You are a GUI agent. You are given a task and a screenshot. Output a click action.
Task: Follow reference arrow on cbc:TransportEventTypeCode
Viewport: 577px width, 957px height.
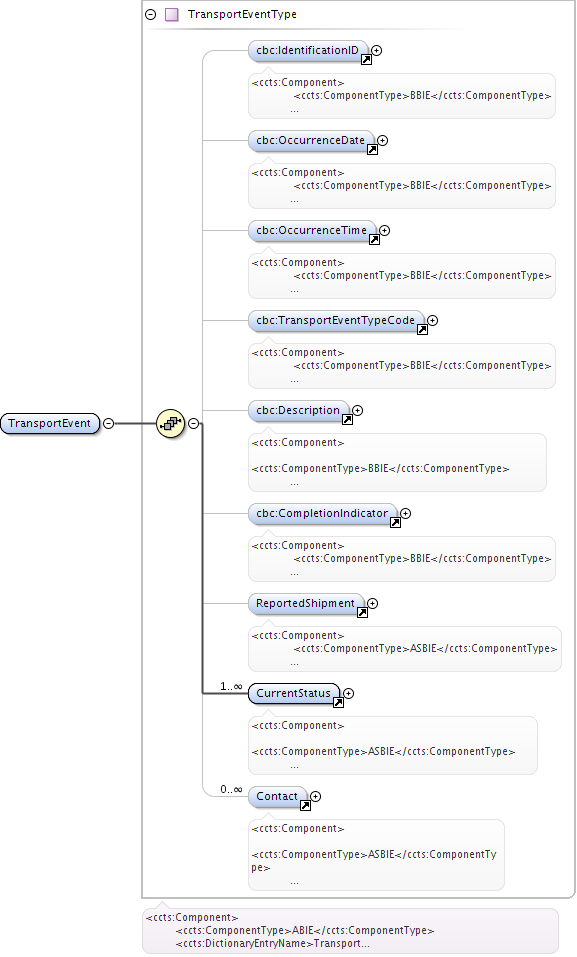(422, 330)
